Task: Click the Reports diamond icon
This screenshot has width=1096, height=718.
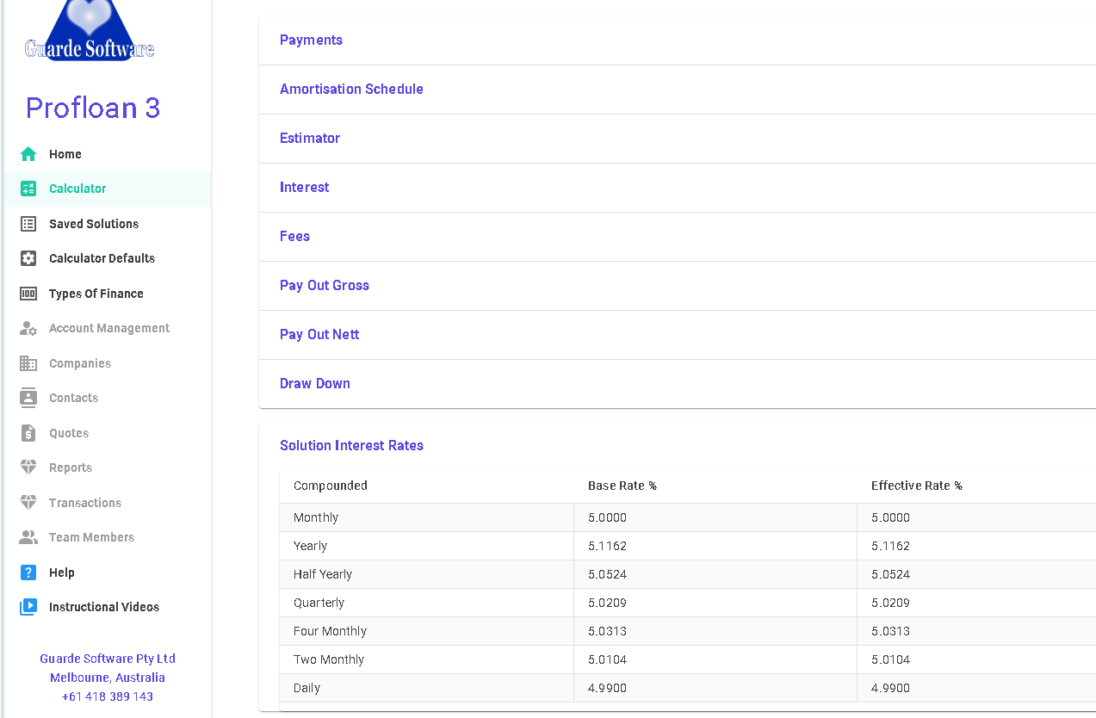Action: point(28,467)
